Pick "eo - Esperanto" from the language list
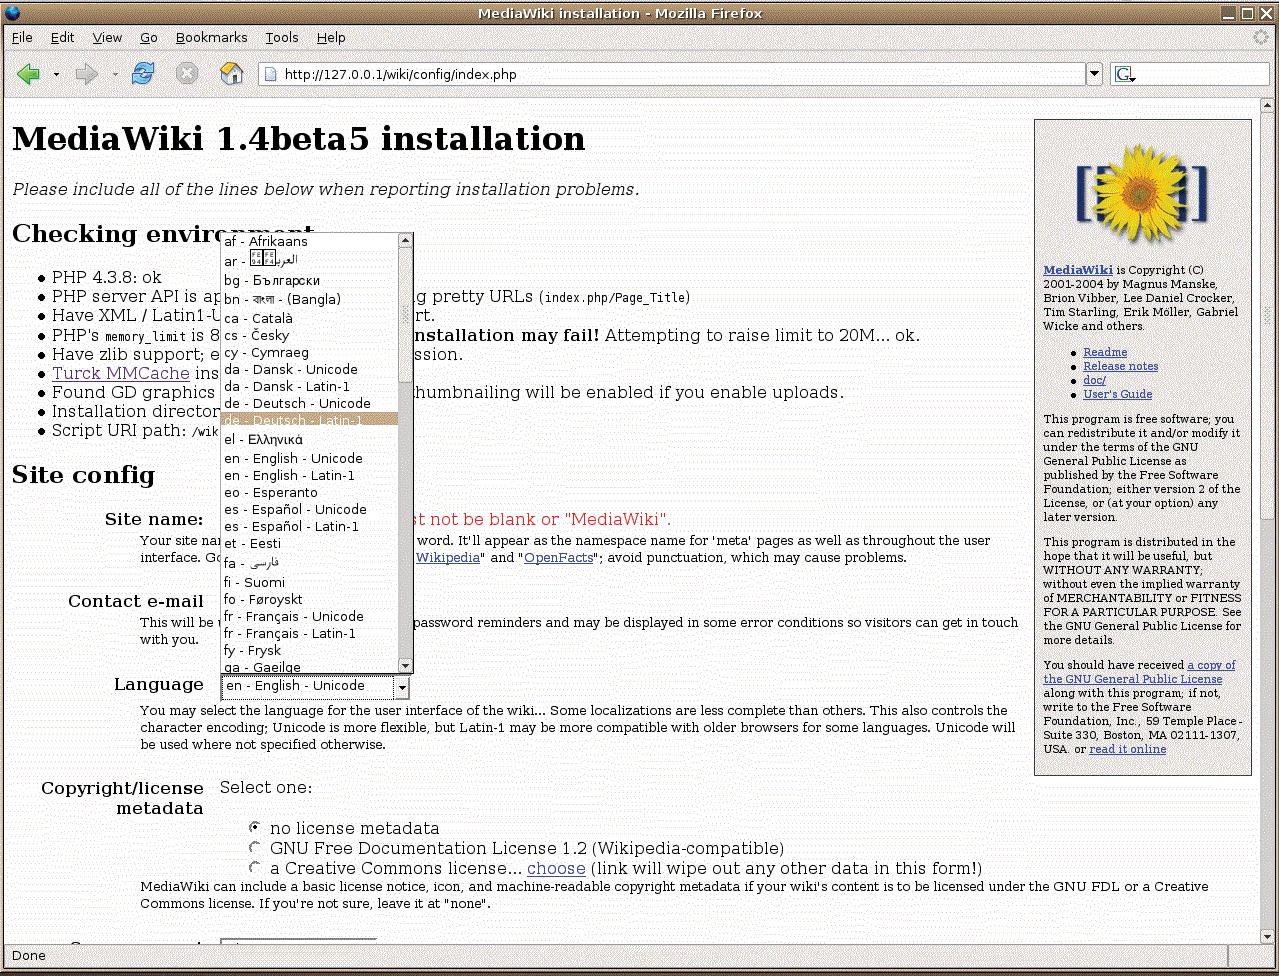The image size is (1279, 976). [x=309, y=493]
